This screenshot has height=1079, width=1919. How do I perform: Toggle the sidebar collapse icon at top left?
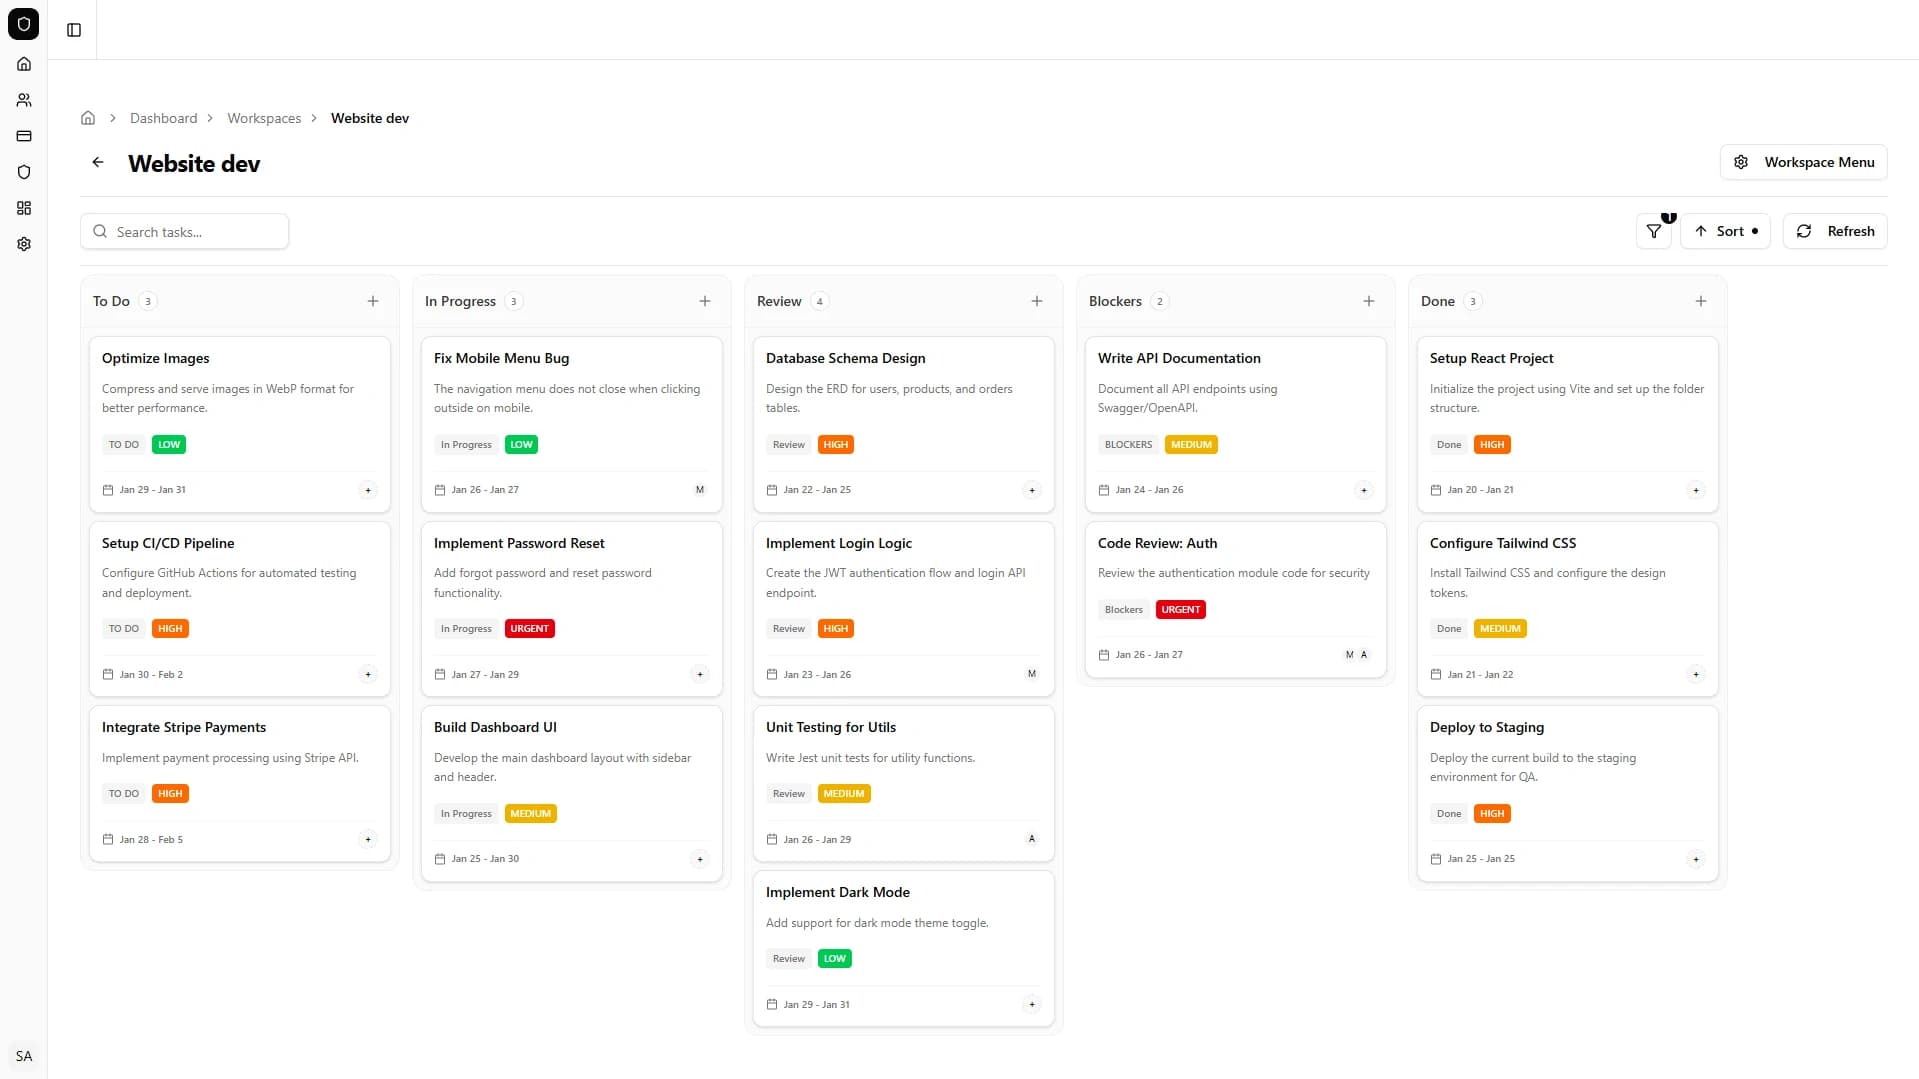coord(73,30)
